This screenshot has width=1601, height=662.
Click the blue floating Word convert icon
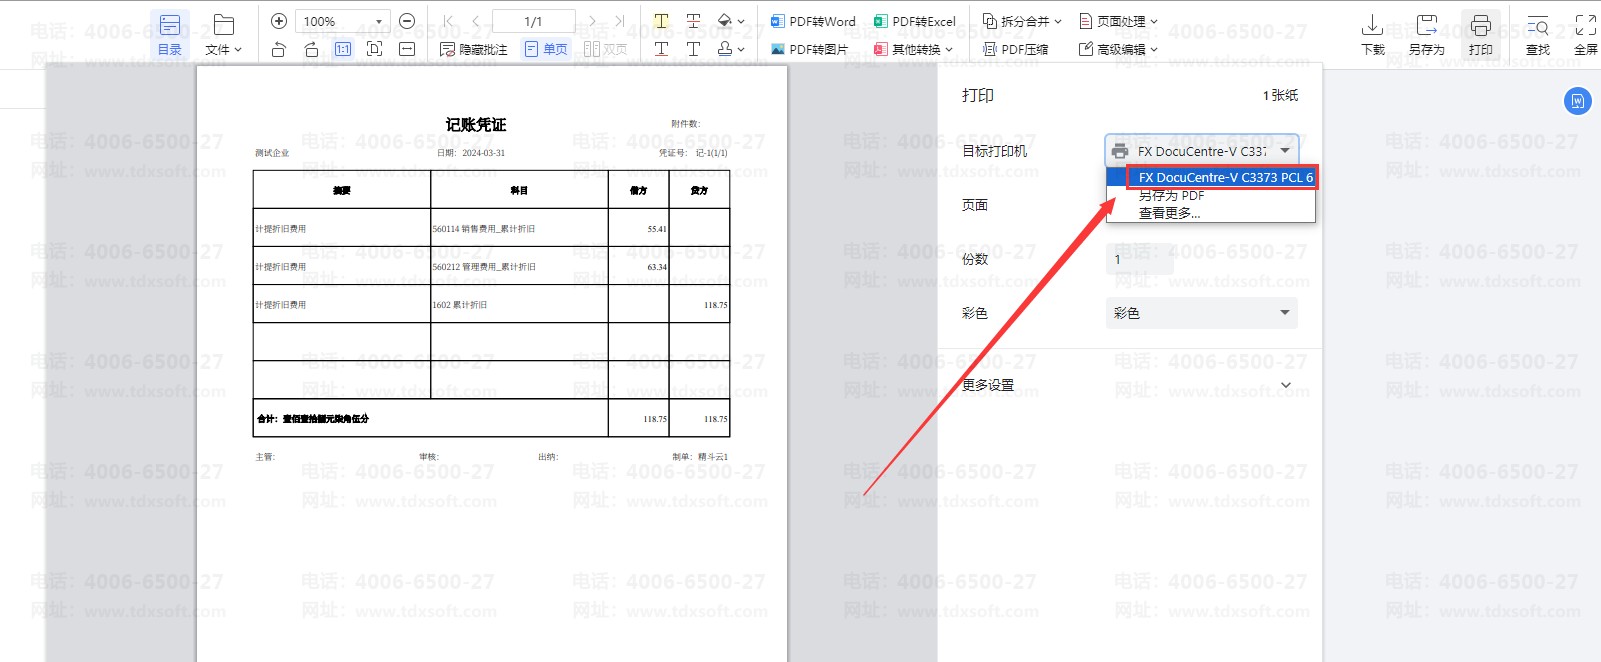[1577, 101]
